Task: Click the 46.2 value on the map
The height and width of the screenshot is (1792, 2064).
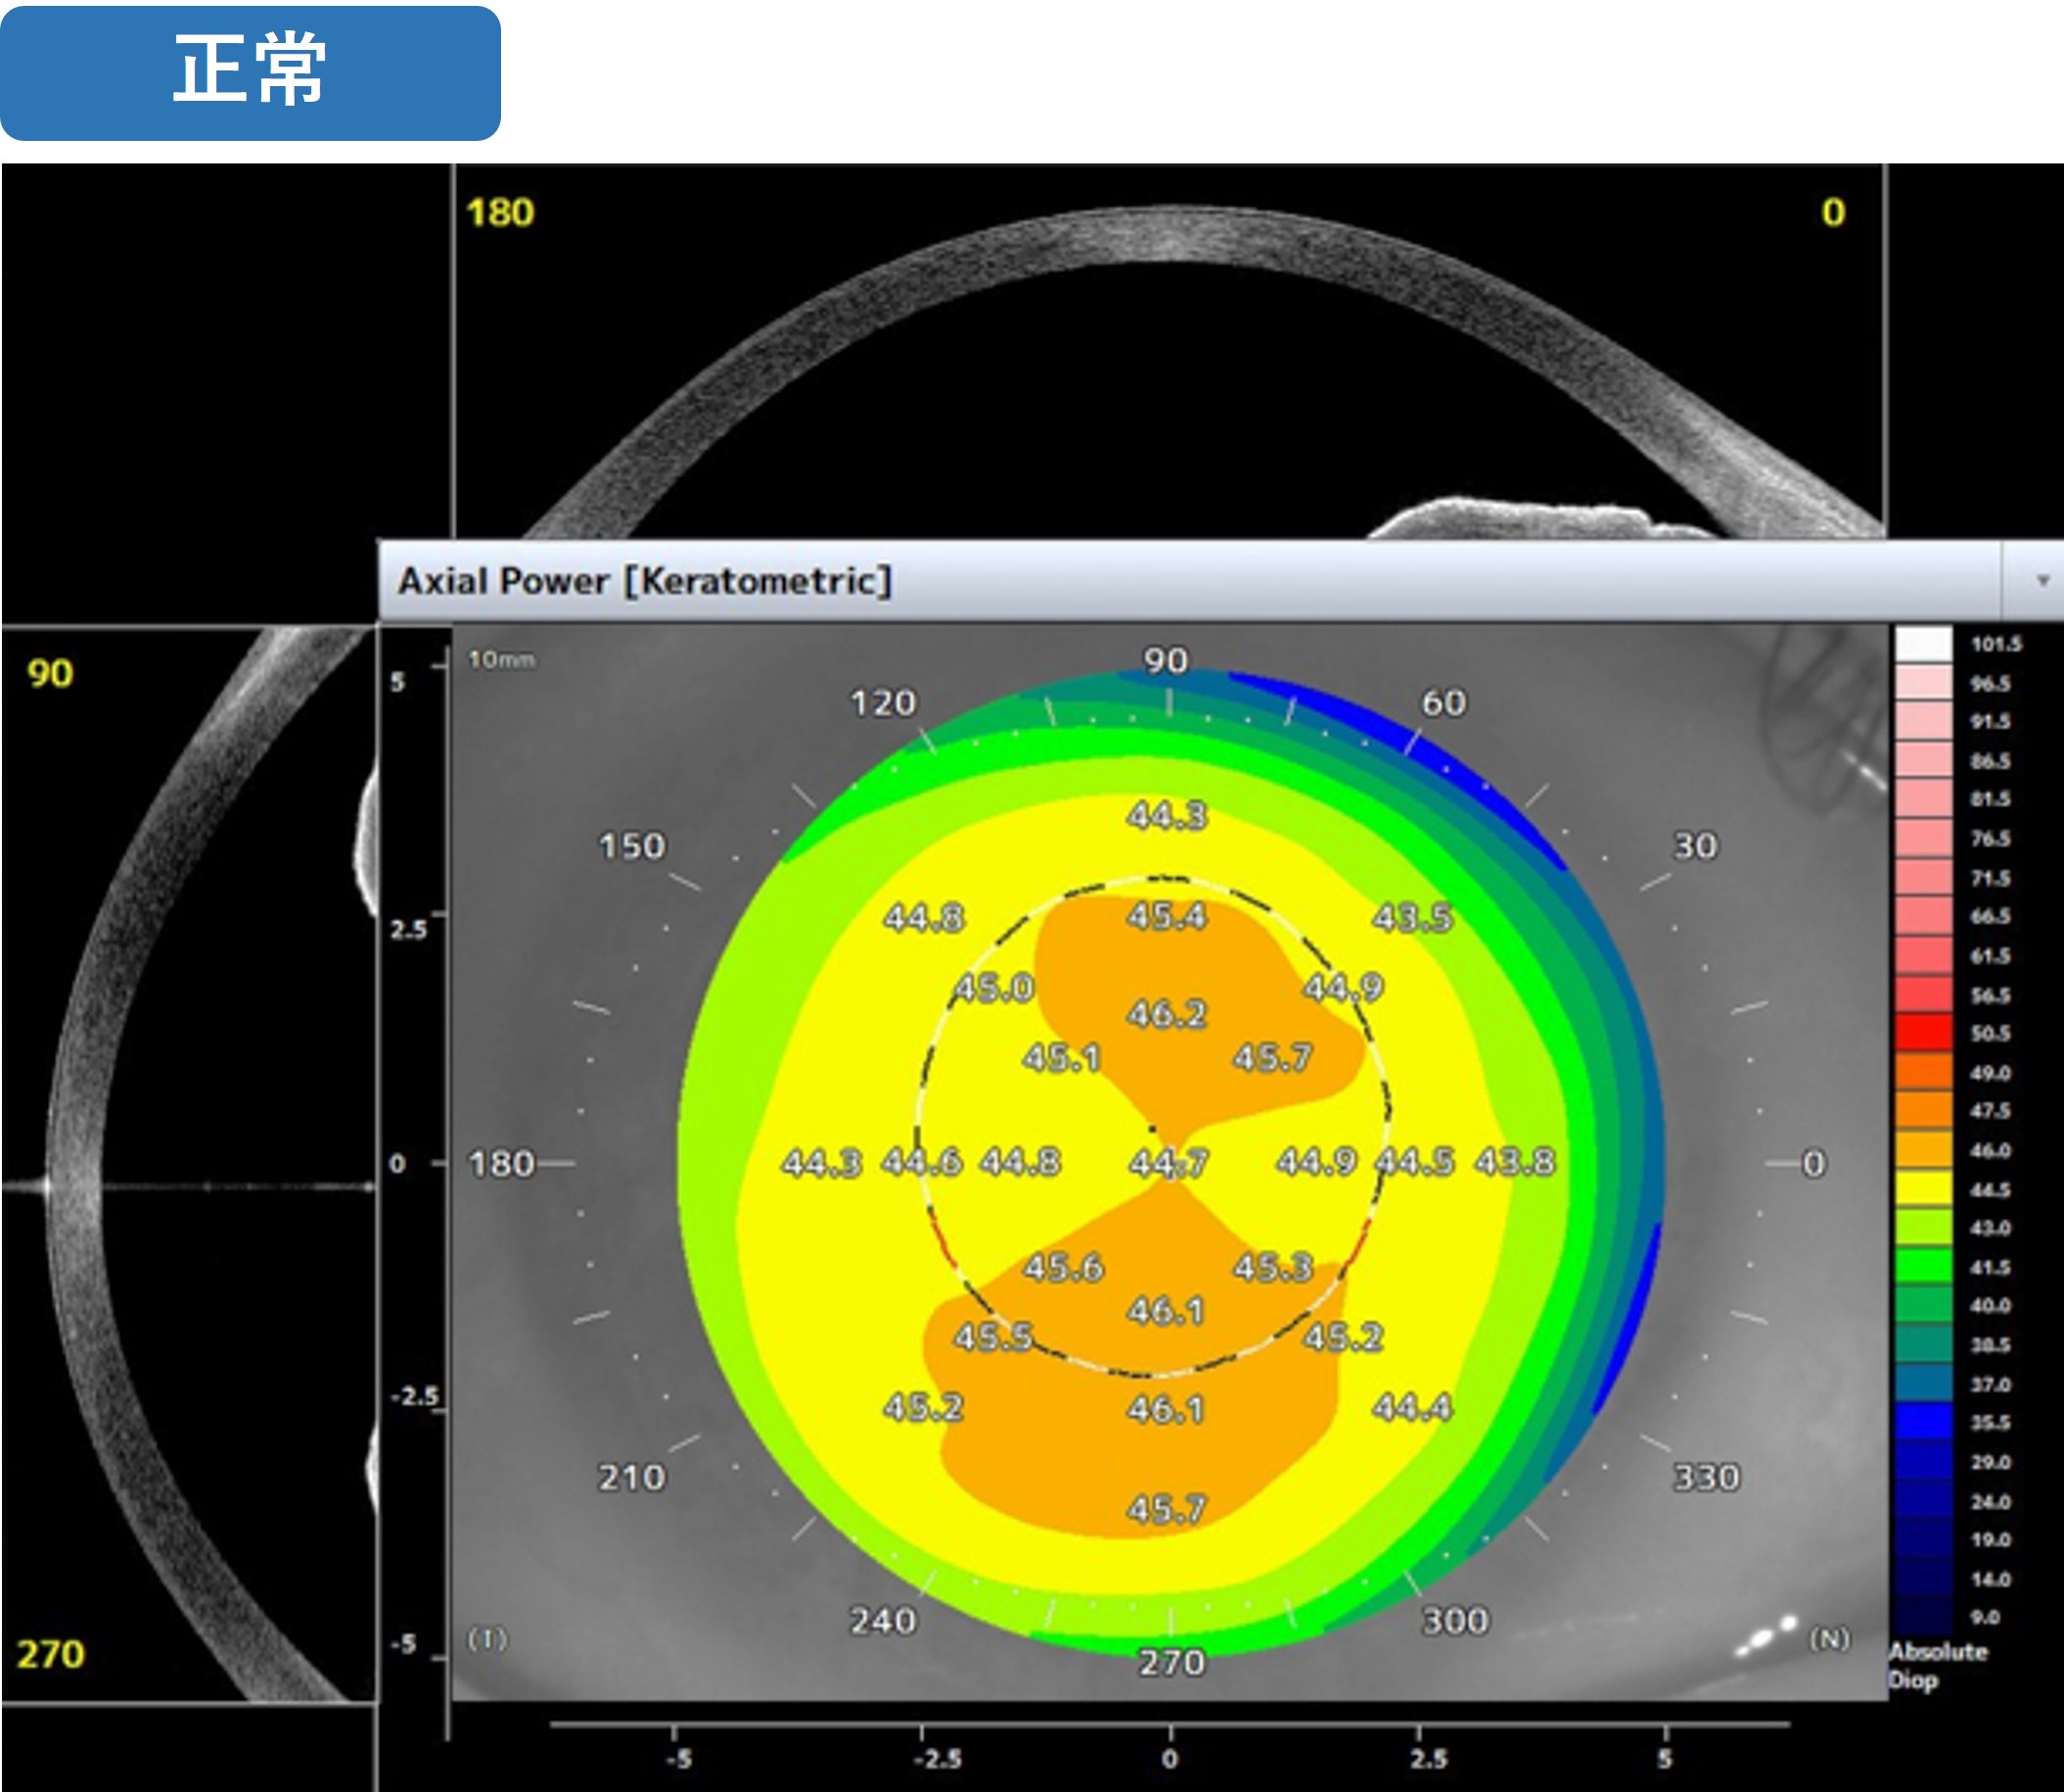Action: (x=1167, y=1014)
